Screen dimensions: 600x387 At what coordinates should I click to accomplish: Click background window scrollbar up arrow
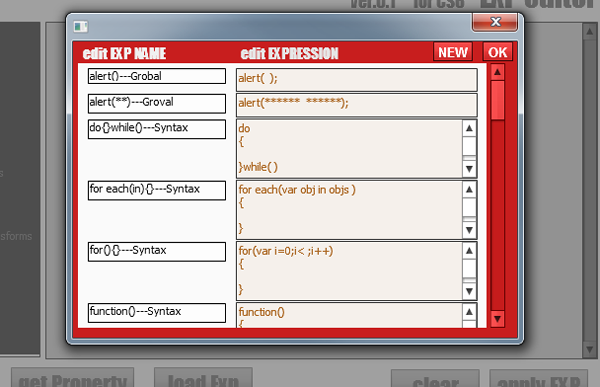click(589, 32)
